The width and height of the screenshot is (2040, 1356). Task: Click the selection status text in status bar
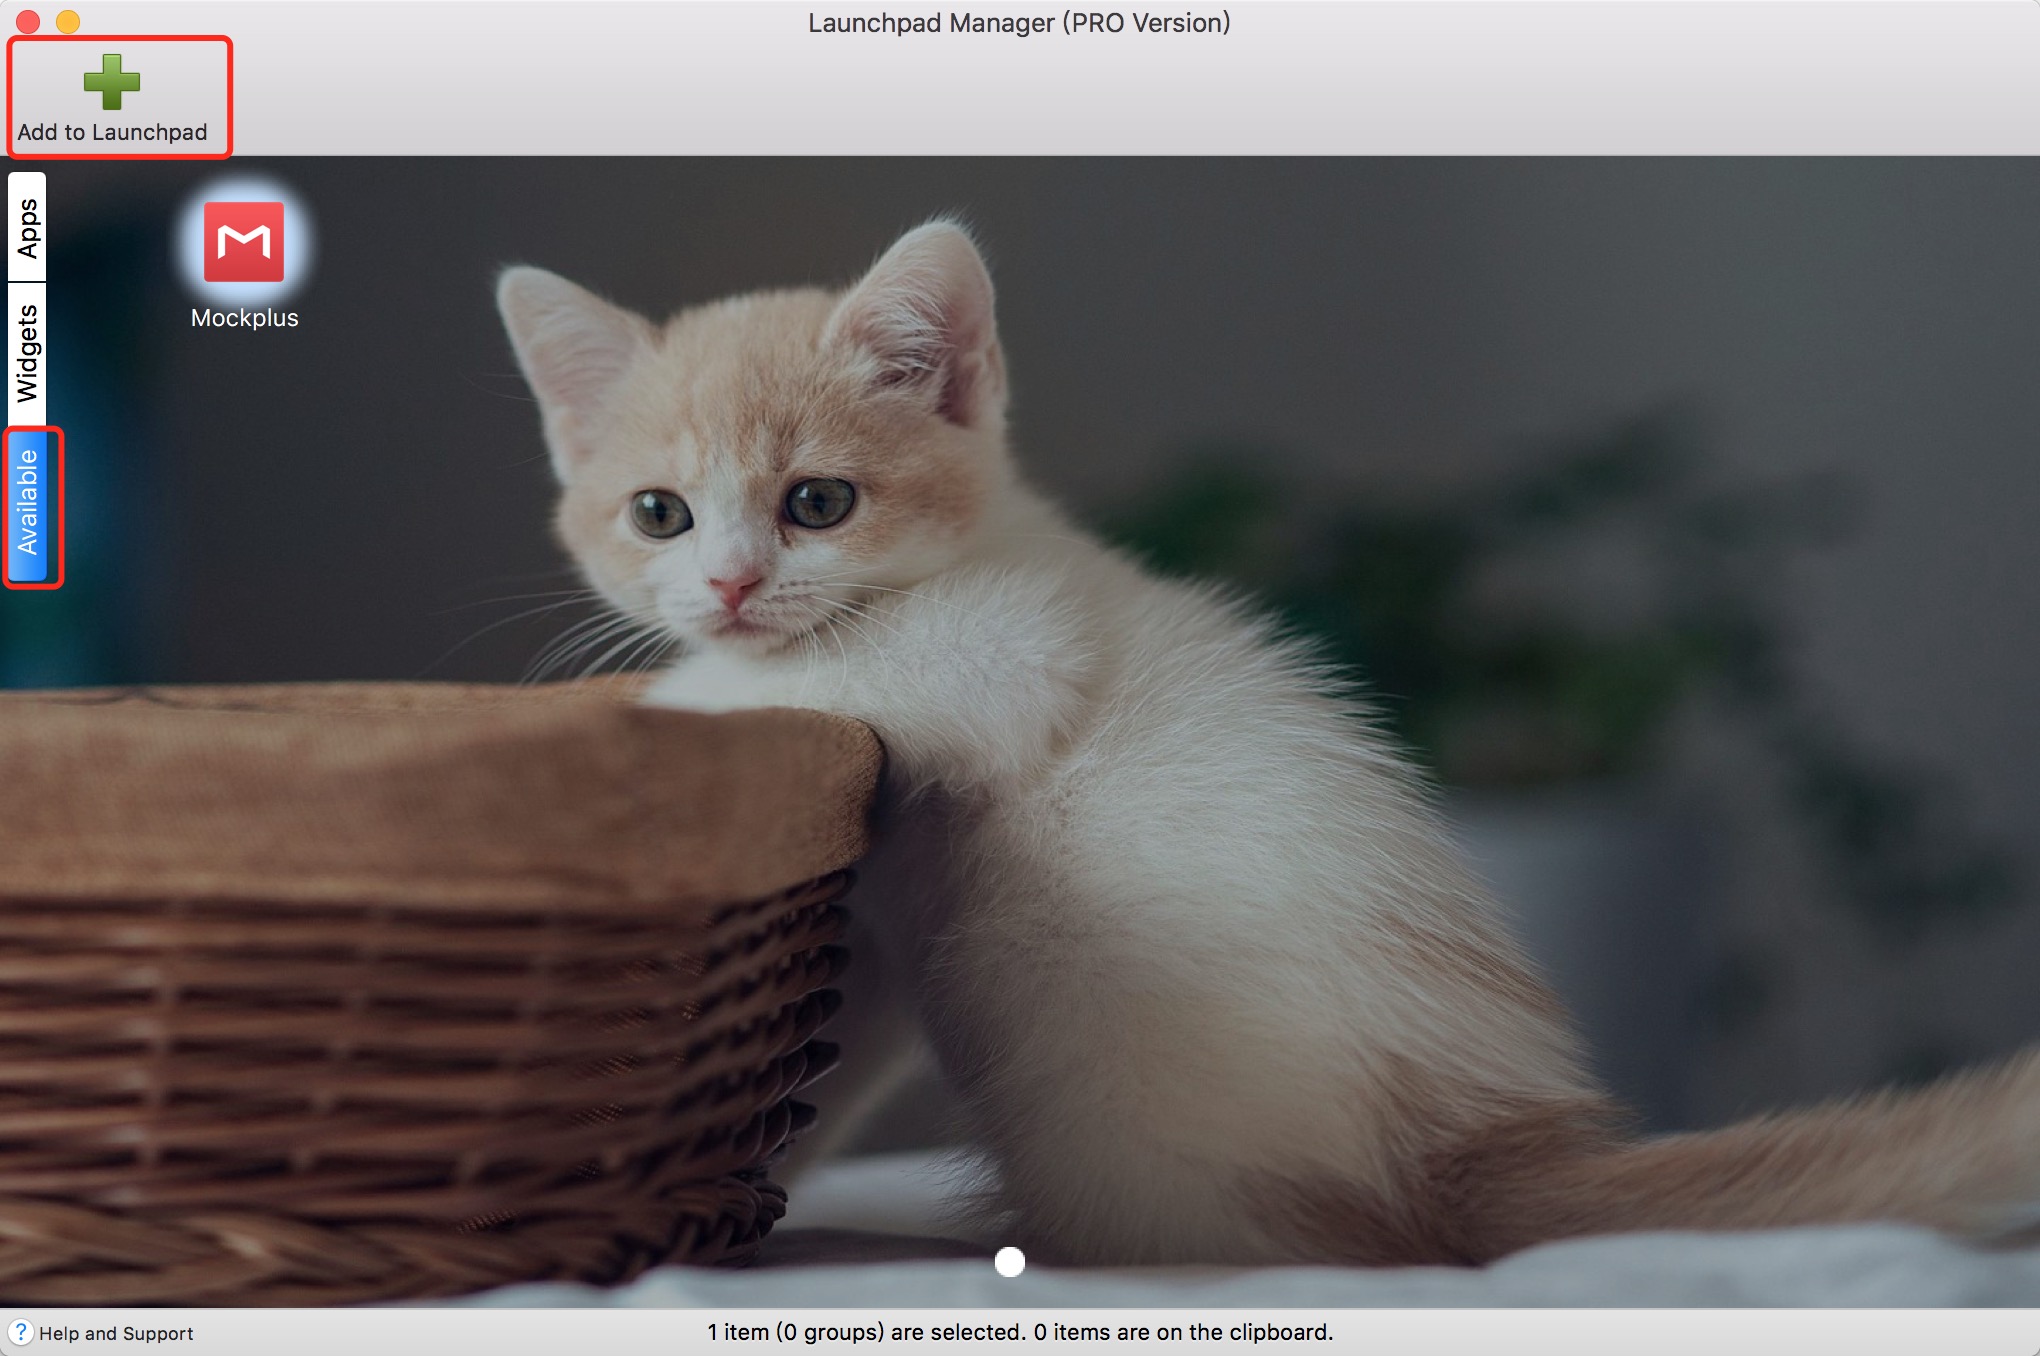coord(1020,1332)
